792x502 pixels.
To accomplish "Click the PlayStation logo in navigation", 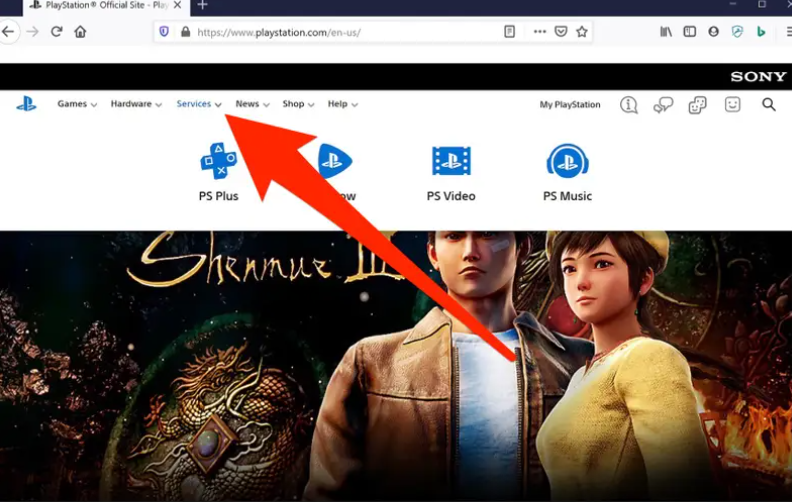I will tap(26, 104).
